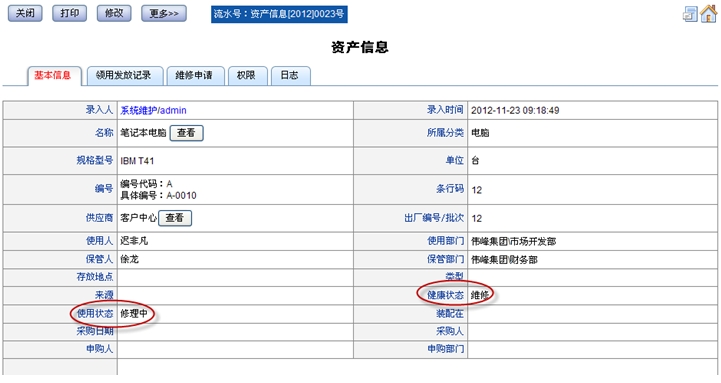721x383 pixels.
Task: Click the 健康状态 field label
Action: click(x=445, y=295)
